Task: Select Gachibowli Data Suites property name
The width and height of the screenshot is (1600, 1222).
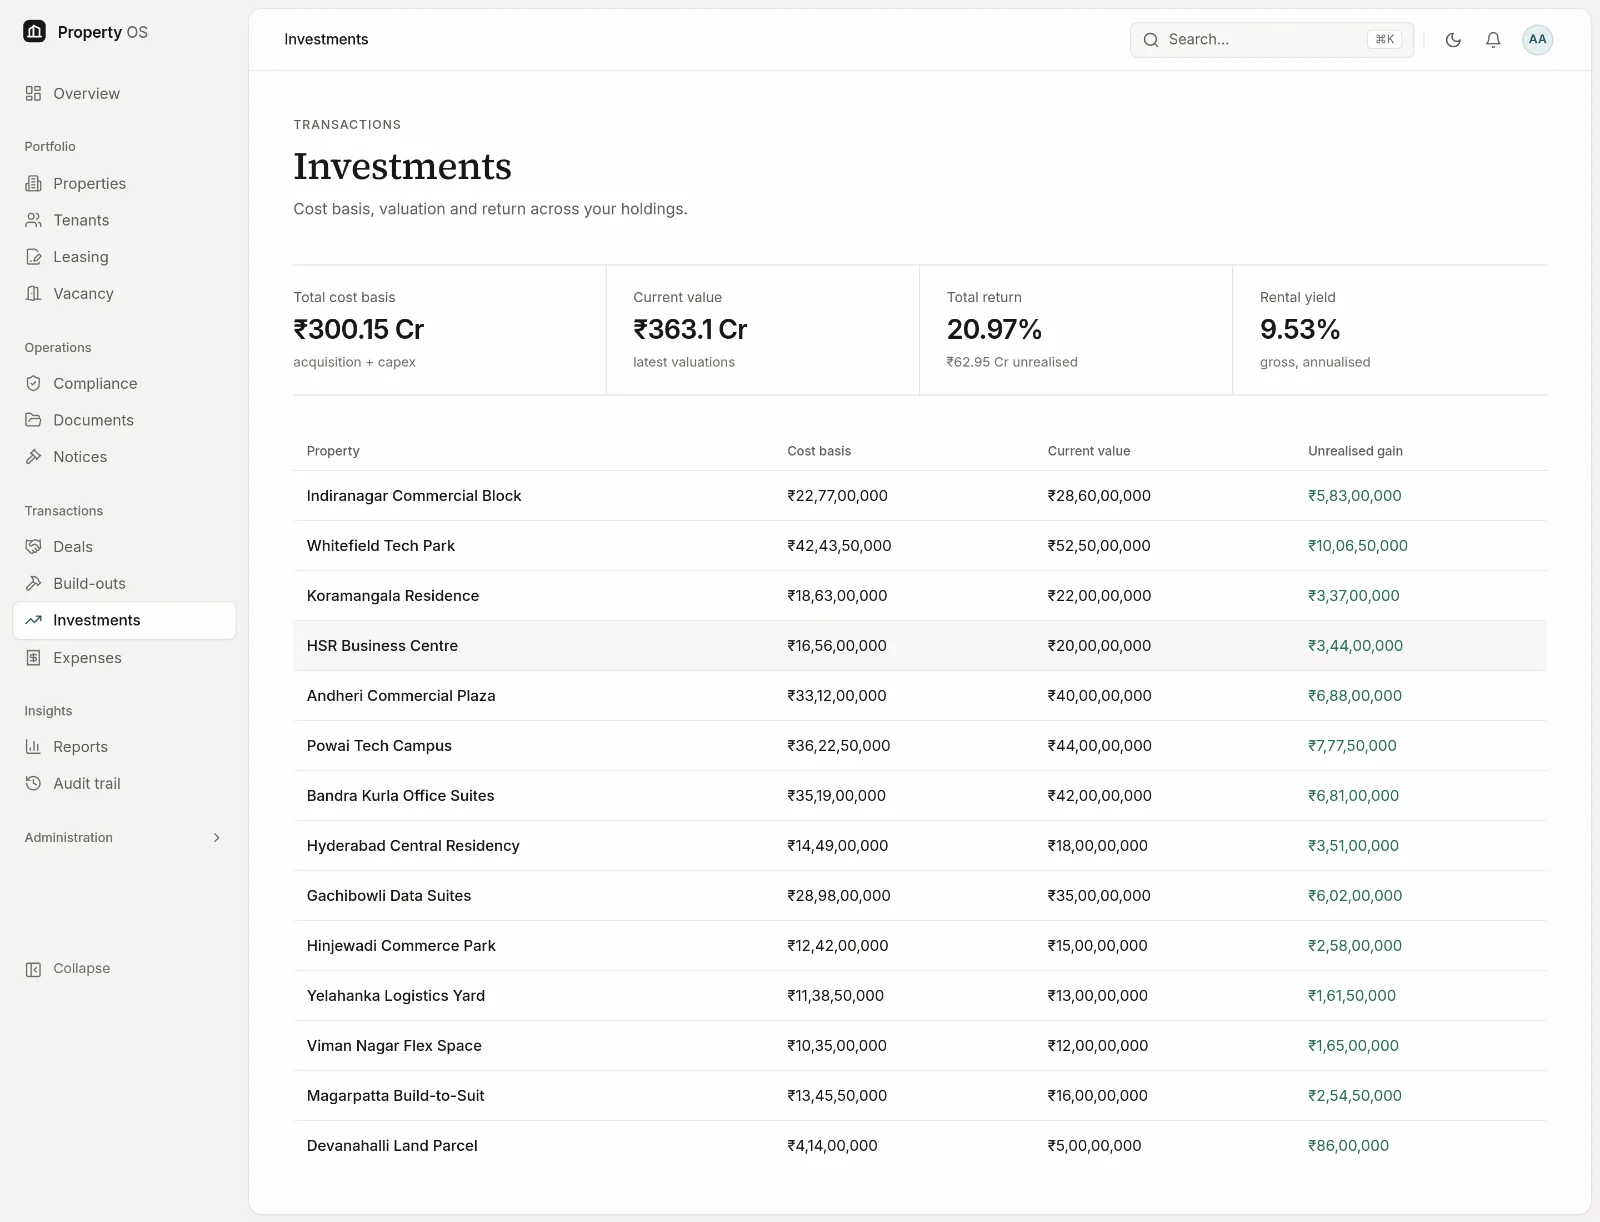Action: [x=389, y=896]
